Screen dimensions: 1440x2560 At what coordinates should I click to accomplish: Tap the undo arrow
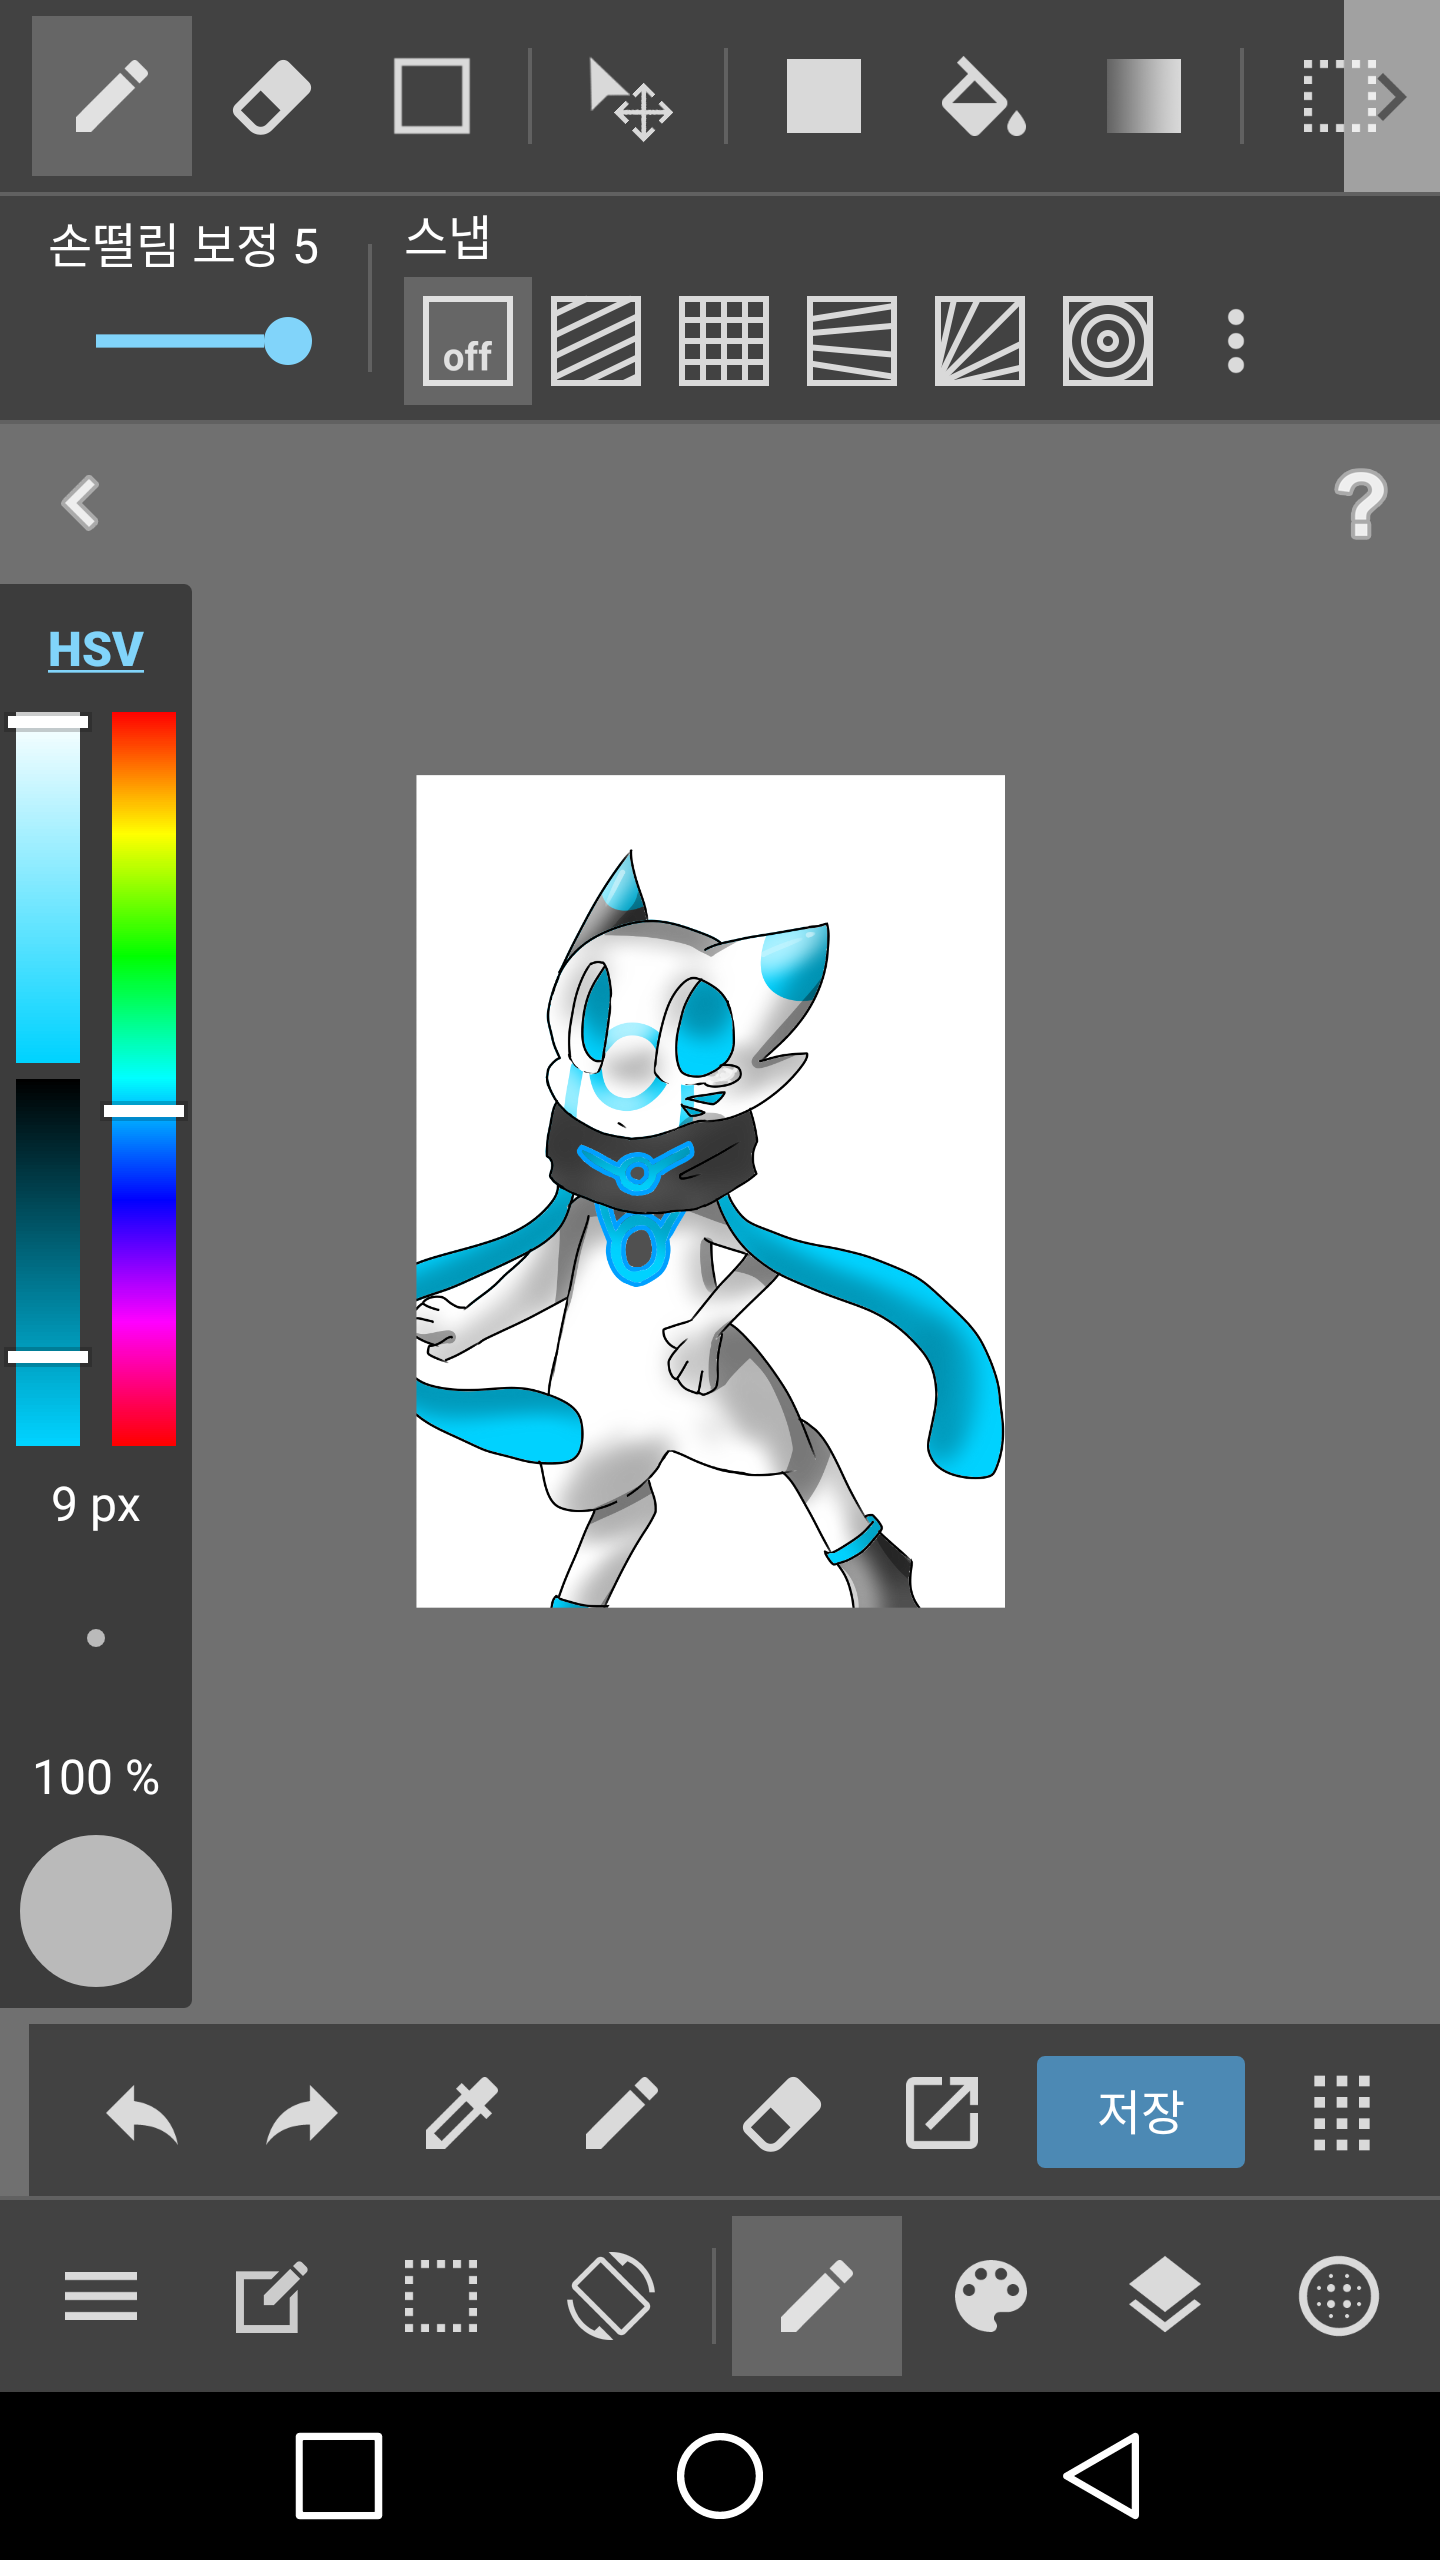point(142,2113)
